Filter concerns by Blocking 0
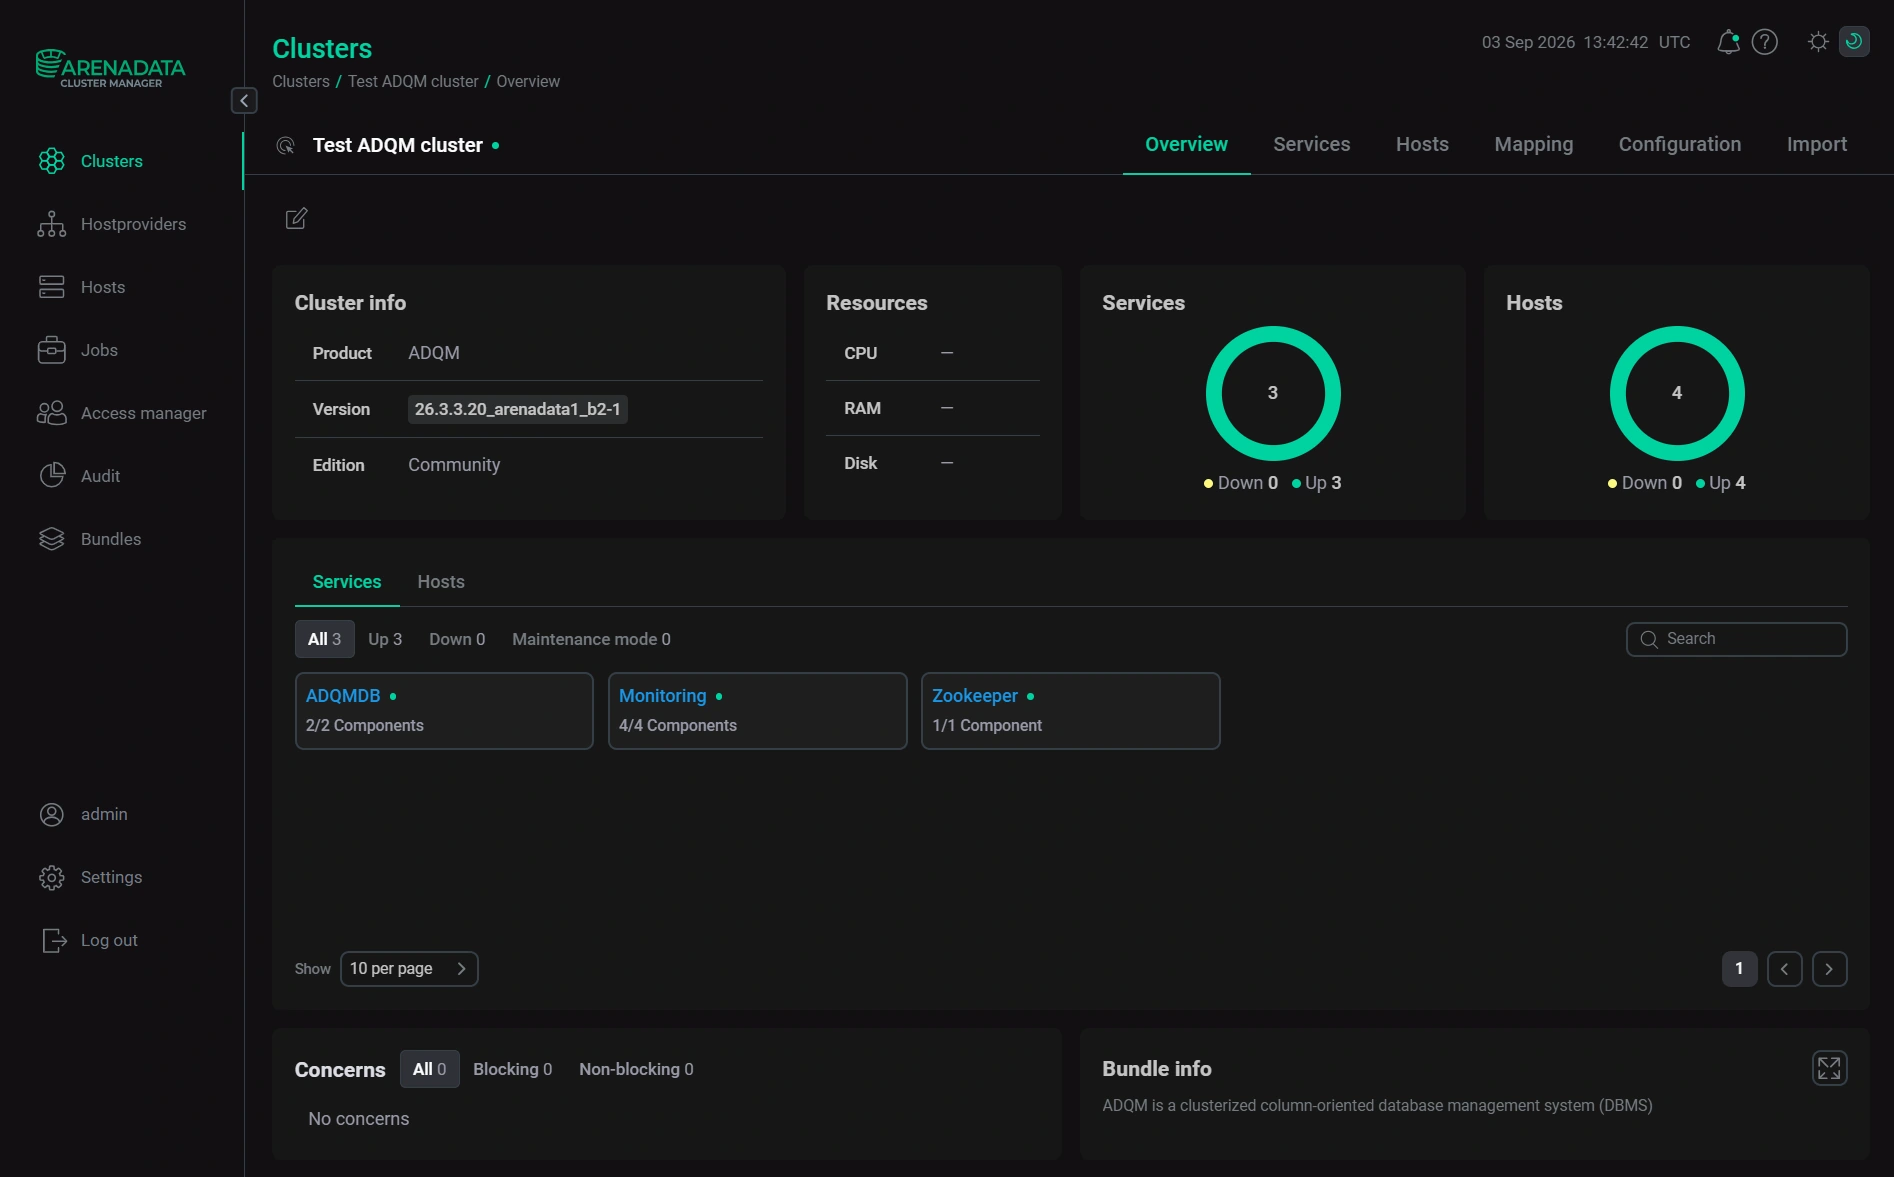Viewport: 1894px width, 1177px height. (x=512, y=1069)
